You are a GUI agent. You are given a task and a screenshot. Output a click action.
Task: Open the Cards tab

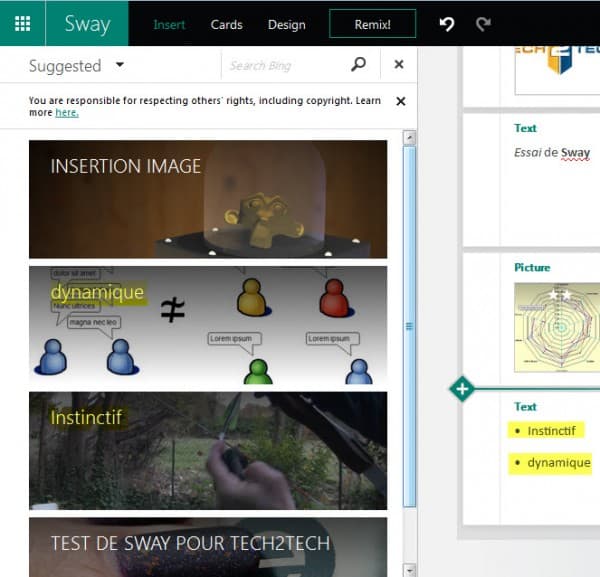227,25
